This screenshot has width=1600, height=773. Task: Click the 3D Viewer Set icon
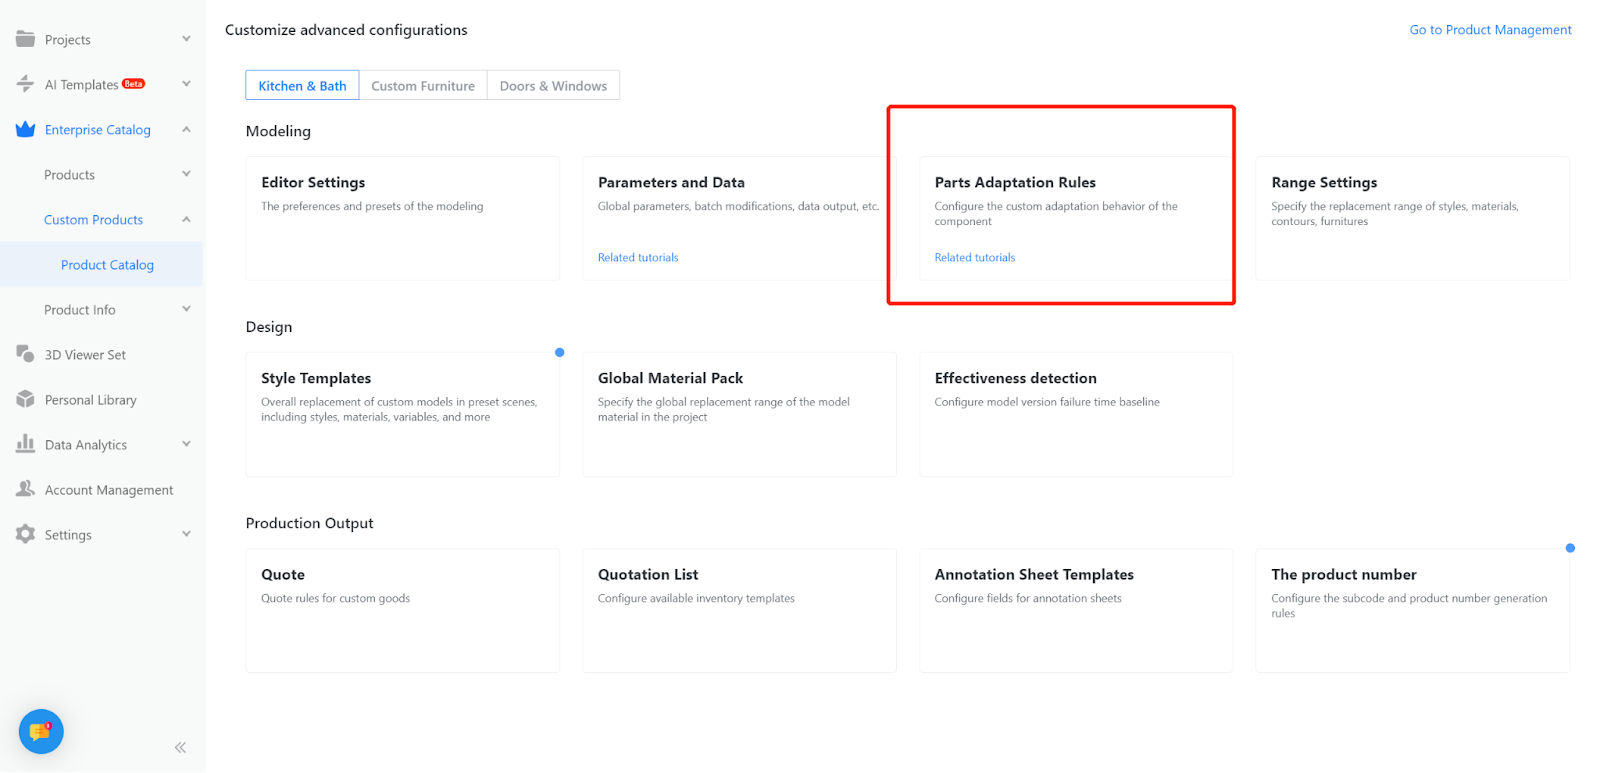pyautogui.click(x=25, y=354)
